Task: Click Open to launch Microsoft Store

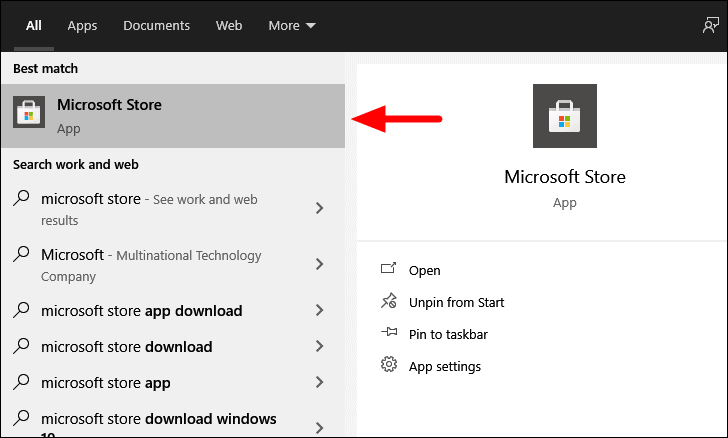Action: click(424, 270)
